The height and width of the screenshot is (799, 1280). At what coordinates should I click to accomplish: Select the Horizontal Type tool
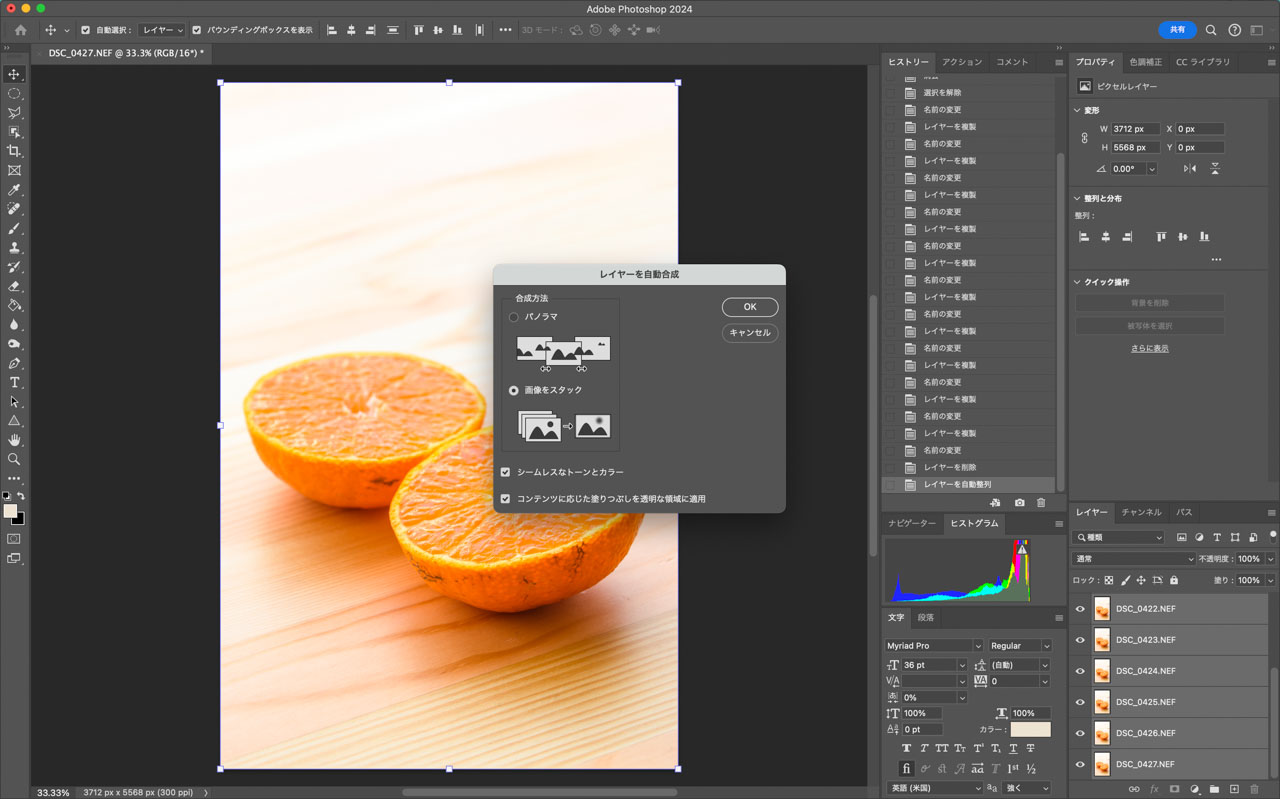click(14, 383)
